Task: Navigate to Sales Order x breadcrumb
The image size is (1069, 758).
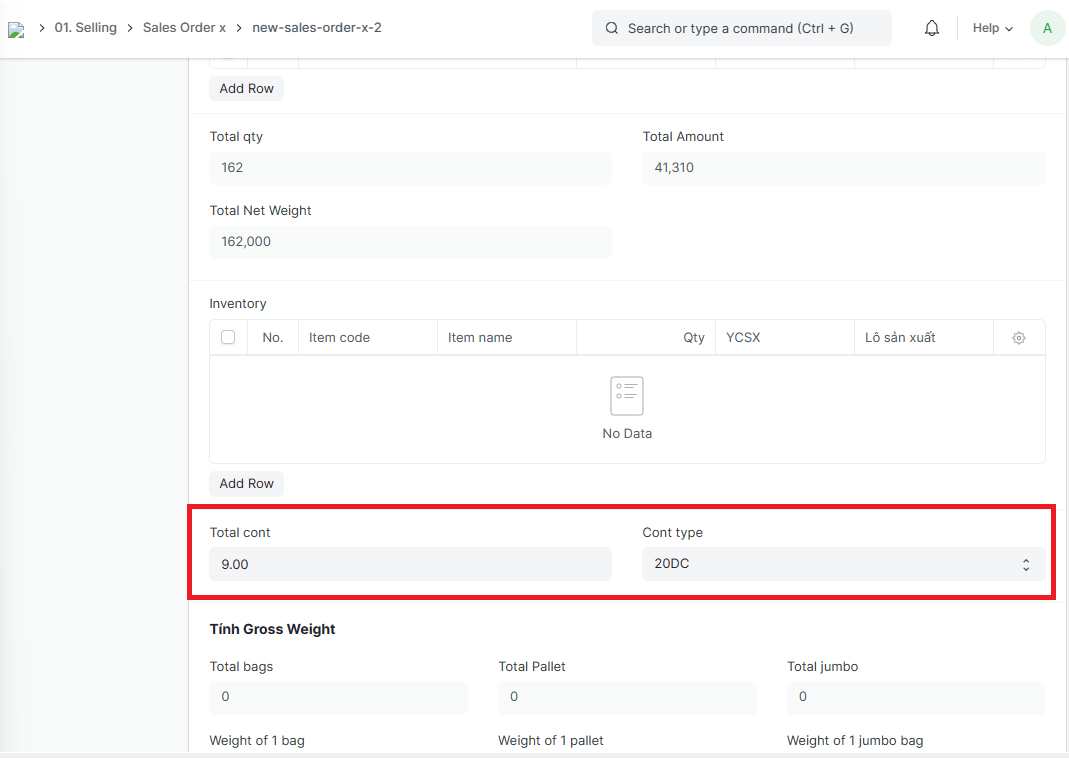Action: (x=184, y=28)
